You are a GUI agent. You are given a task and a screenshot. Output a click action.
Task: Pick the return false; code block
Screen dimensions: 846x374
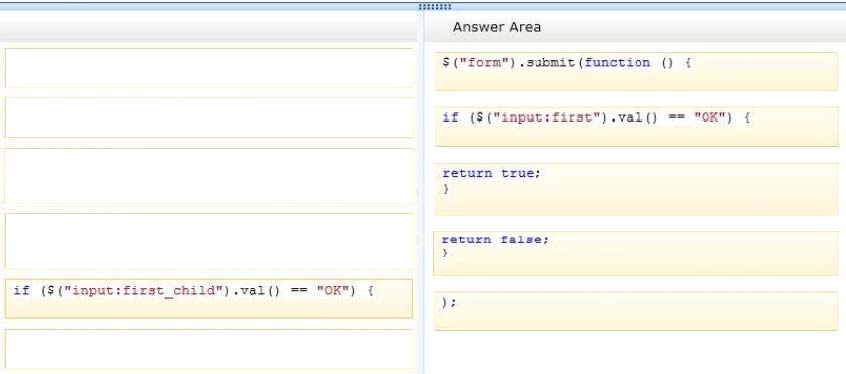[x=636, y=253]
